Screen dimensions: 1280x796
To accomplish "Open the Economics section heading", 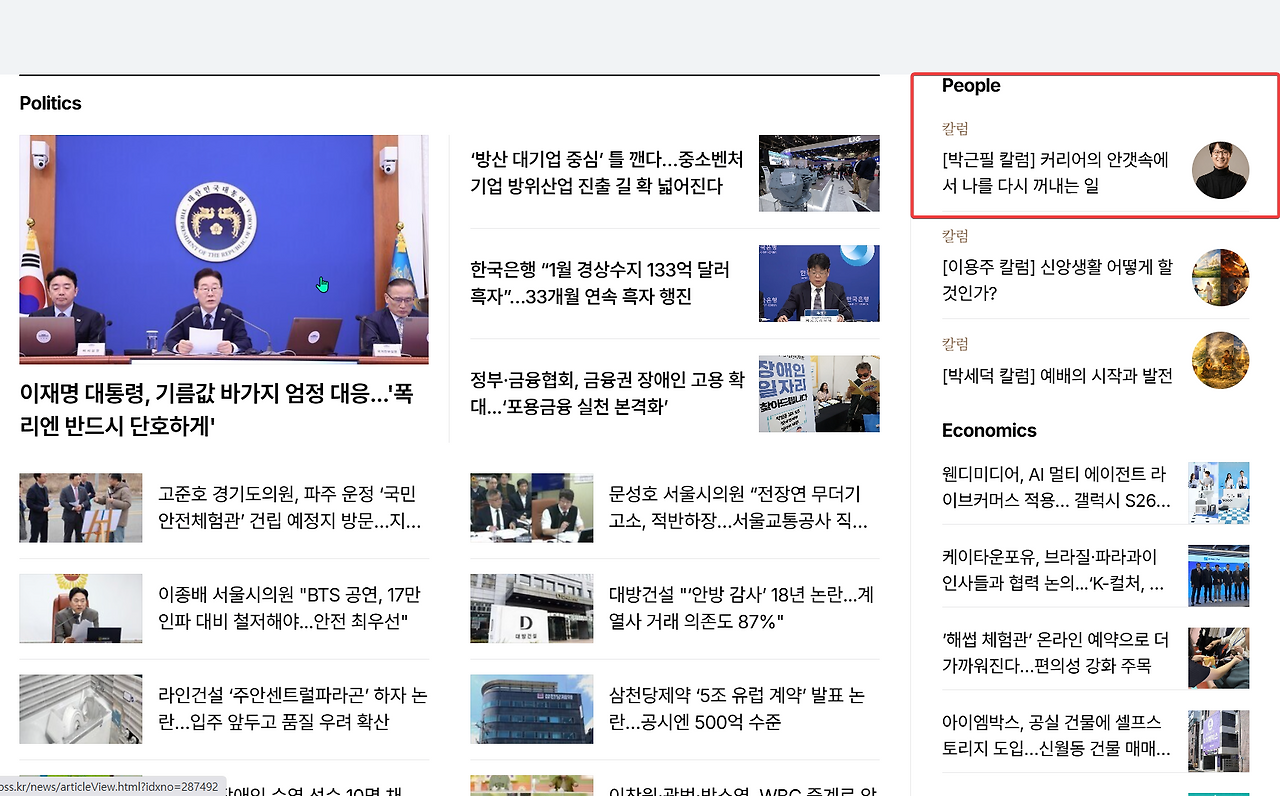I will [x=989, y=431].
